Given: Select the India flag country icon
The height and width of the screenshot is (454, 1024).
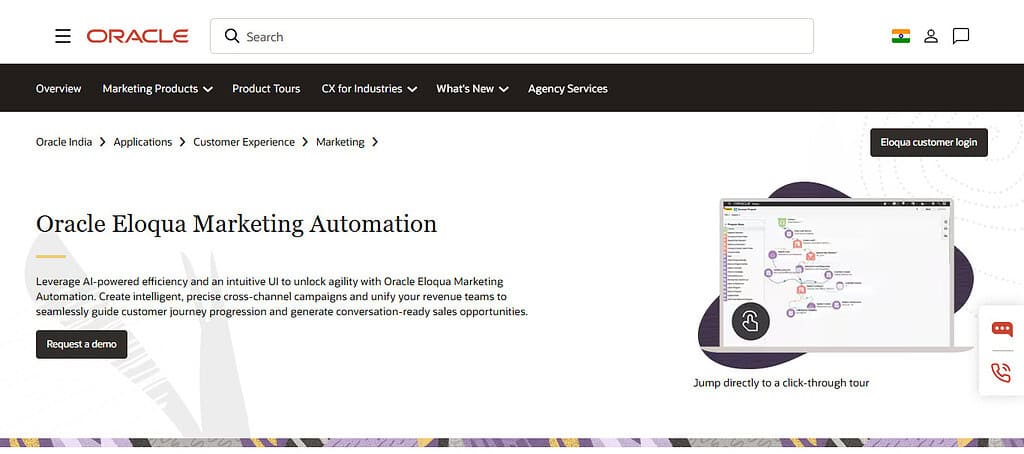Looking at the screenshot, I should coord(901,36).
